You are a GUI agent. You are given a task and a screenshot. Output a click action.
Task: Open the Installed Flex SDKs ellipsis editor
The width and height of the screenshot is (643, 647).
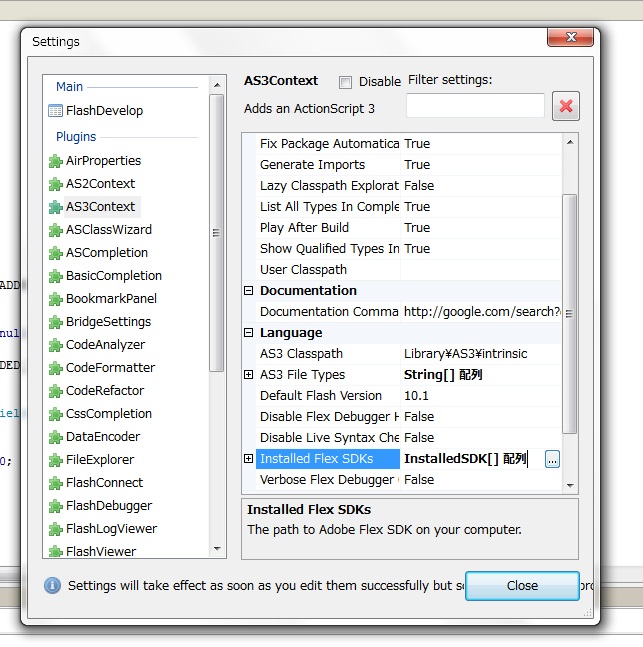click(552, 459)
